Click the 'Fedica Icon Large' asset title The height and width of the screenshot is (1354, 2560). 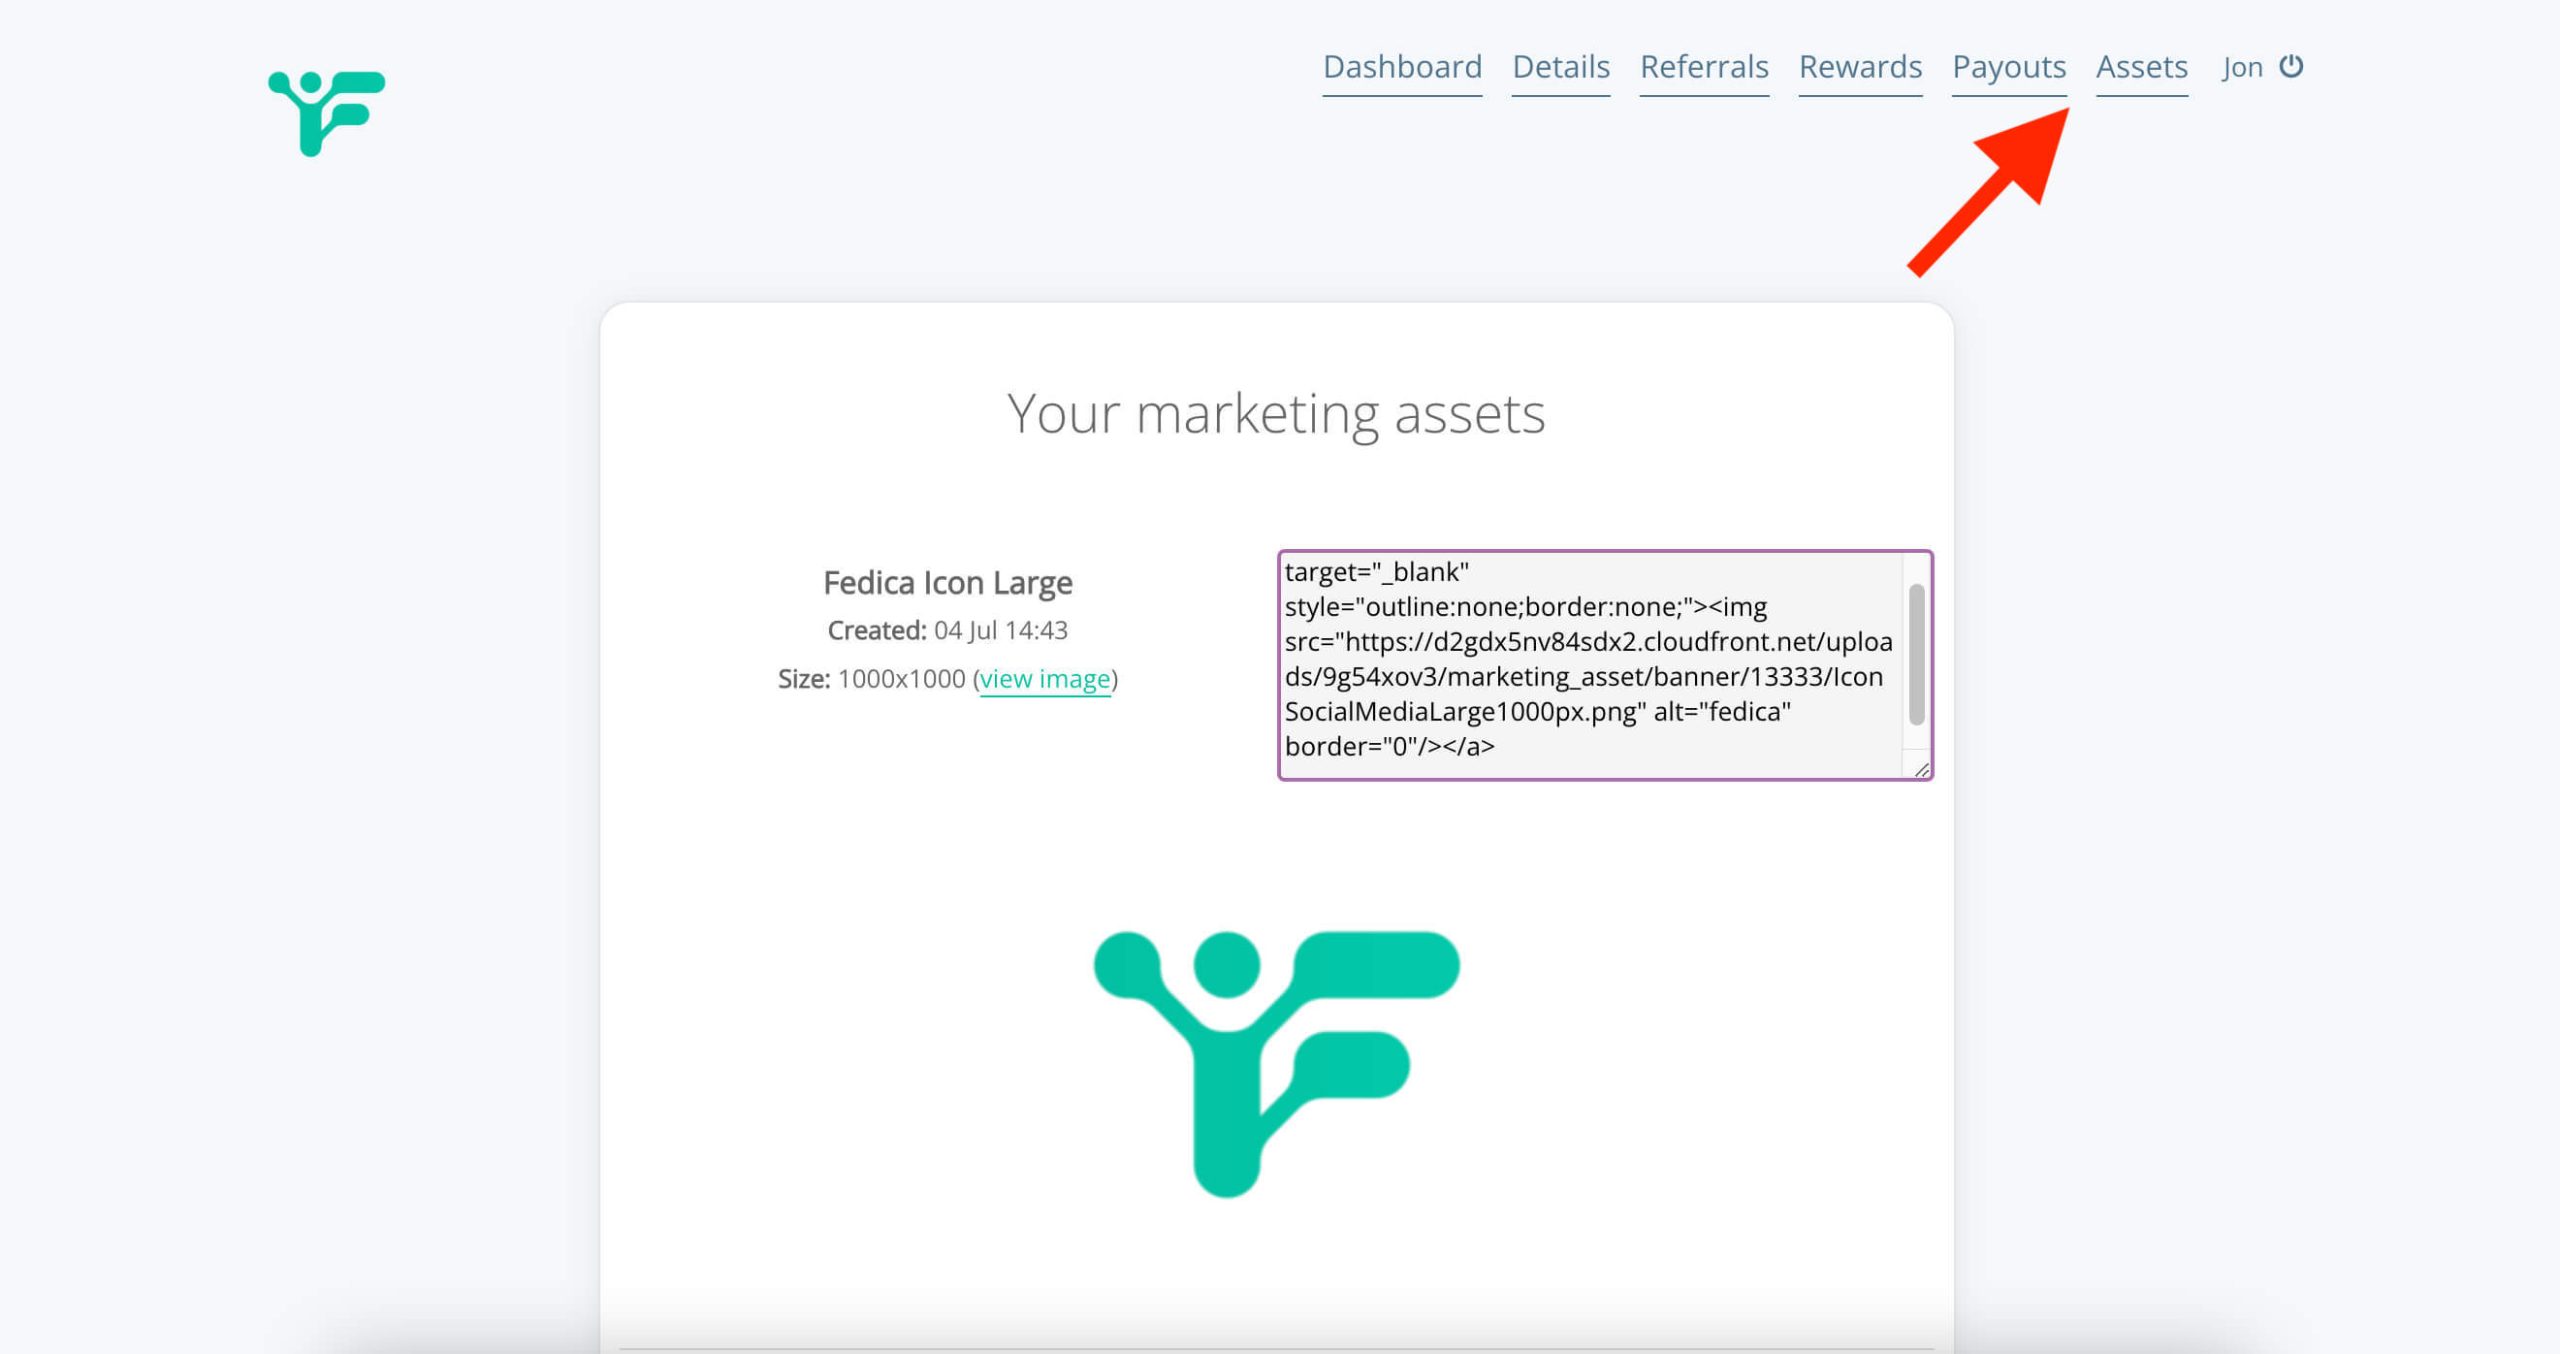tap(947, 582)
